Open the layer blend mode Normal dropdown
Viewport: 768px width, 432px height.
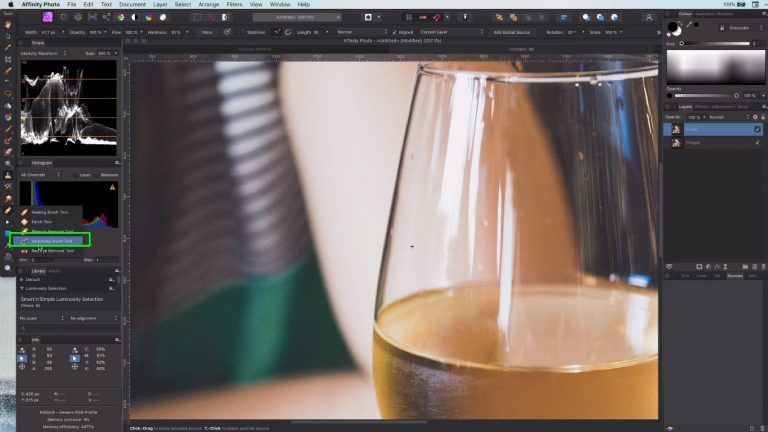pyautogui.click(x=729, y=117)
